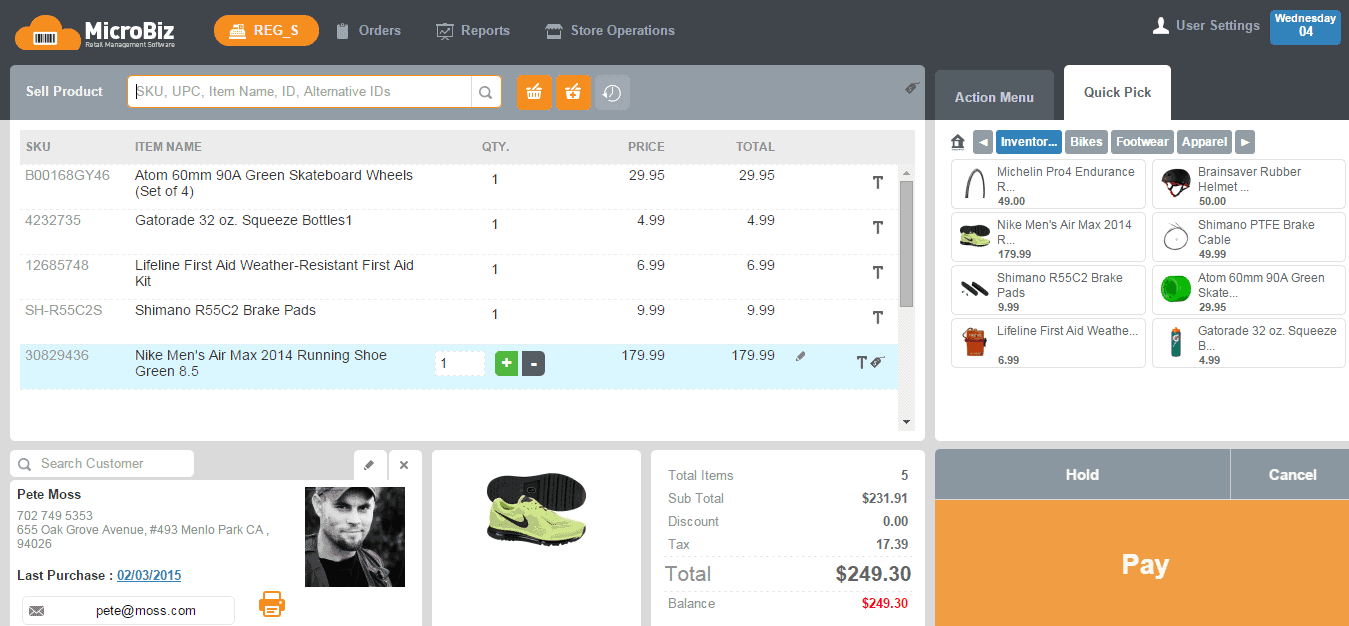Click the second orange basket icon
This screenshot has height=626, width=1349.
pyautogui.click(x=573, y=92)
